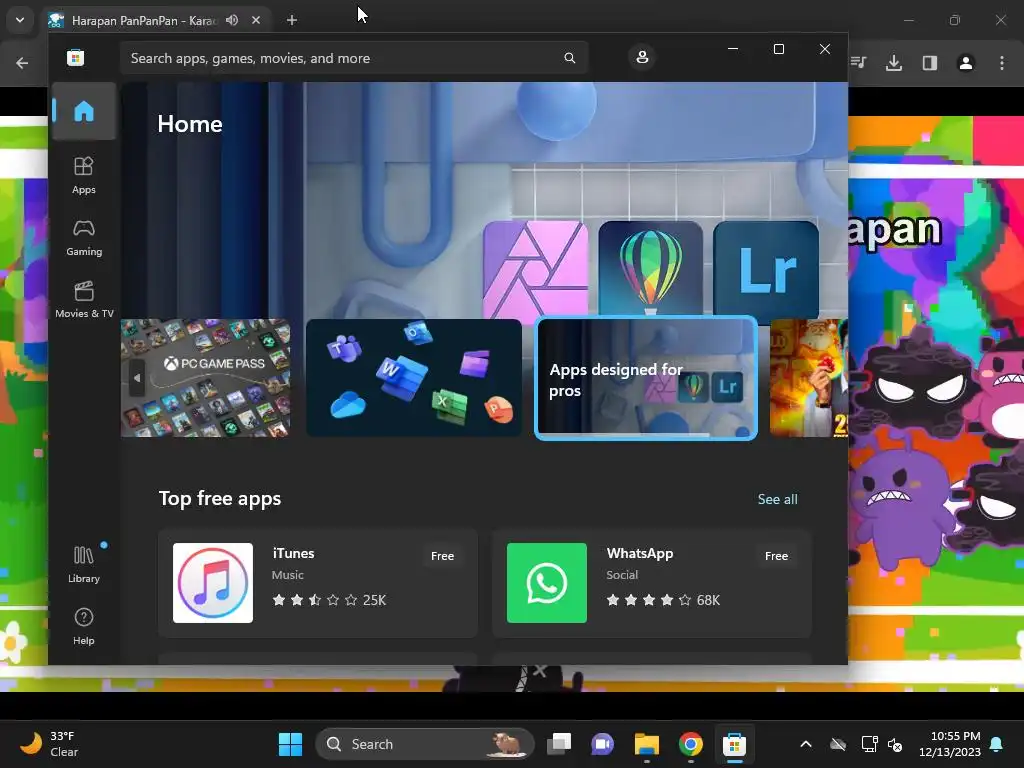Open the Affinity app icon in banner

pyautogui.click(x=536, y=271)
